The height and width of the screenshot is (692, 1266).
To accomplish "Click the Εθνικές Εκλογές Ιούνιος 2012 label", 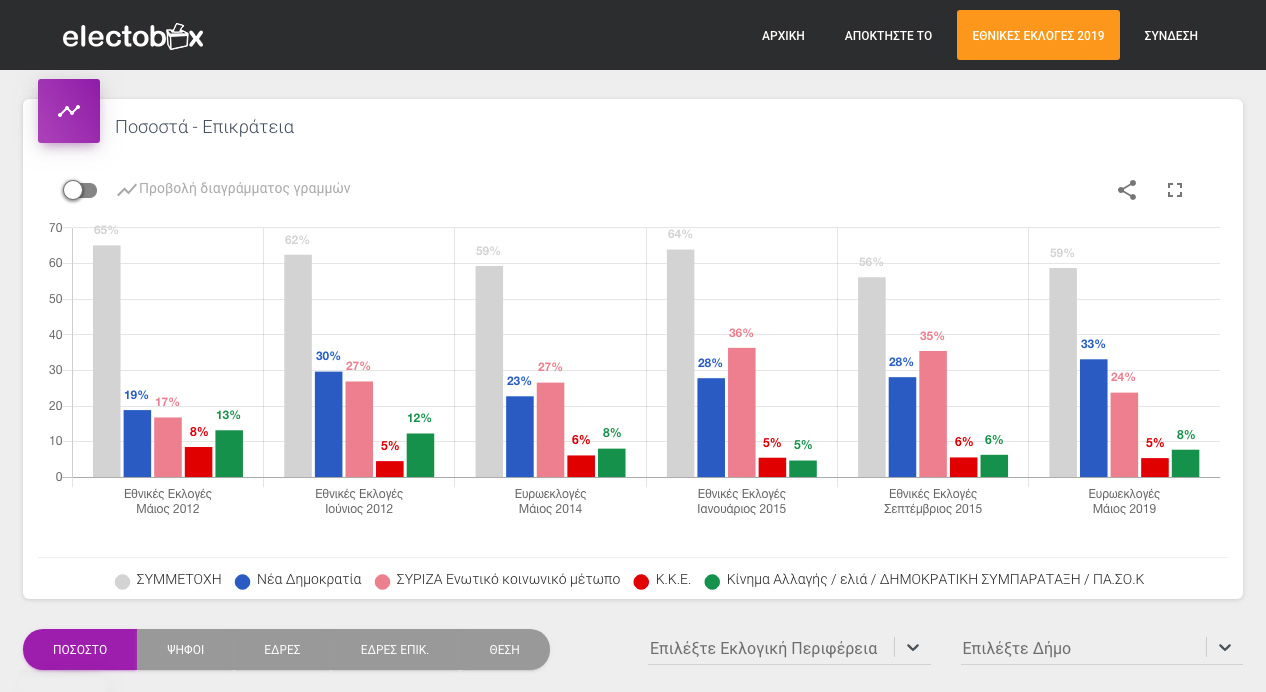I will [359, 501].
